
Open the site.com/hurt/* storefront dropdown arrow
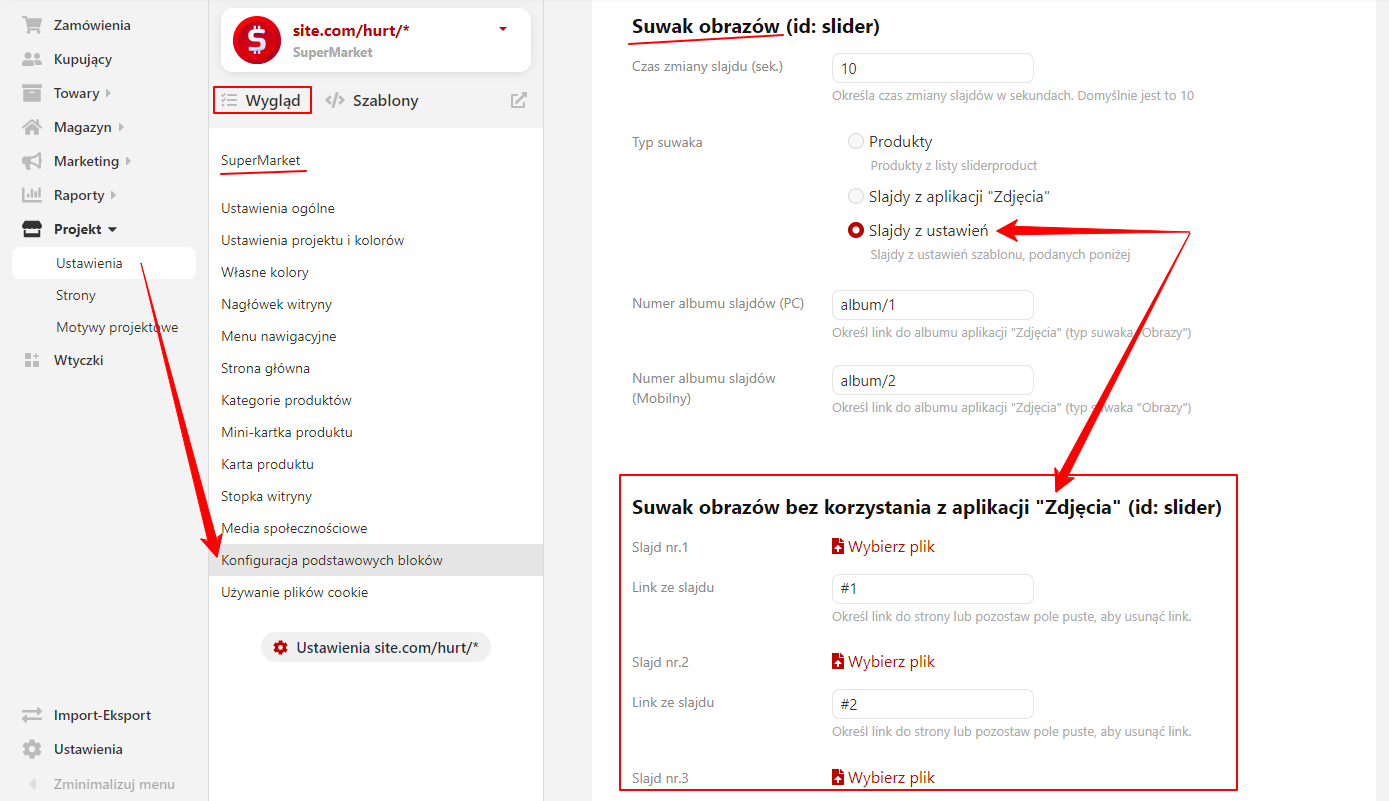pyautogui.click(x=503, y=30)
